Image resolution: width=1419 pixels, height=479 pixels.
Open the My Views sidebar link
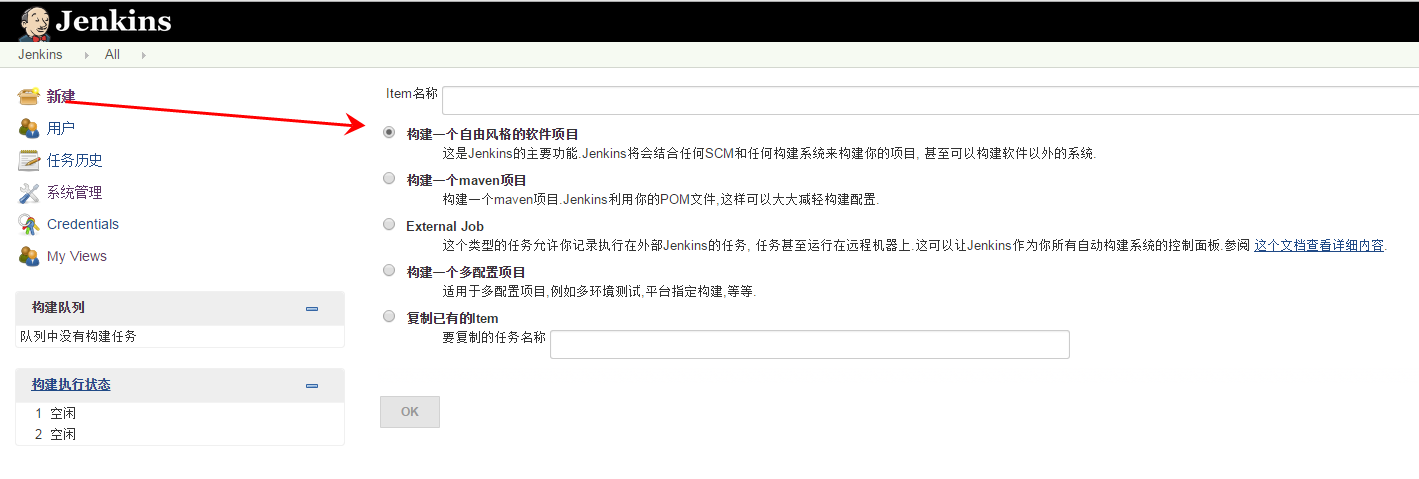point(77,256)
